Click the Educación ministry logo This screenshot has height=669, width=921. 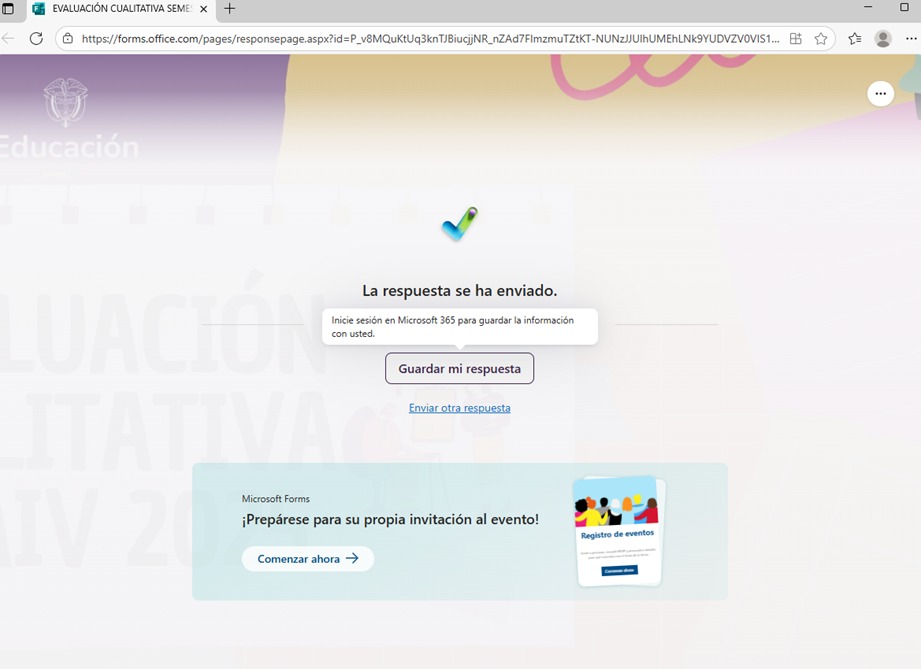(x=66, y=104)
